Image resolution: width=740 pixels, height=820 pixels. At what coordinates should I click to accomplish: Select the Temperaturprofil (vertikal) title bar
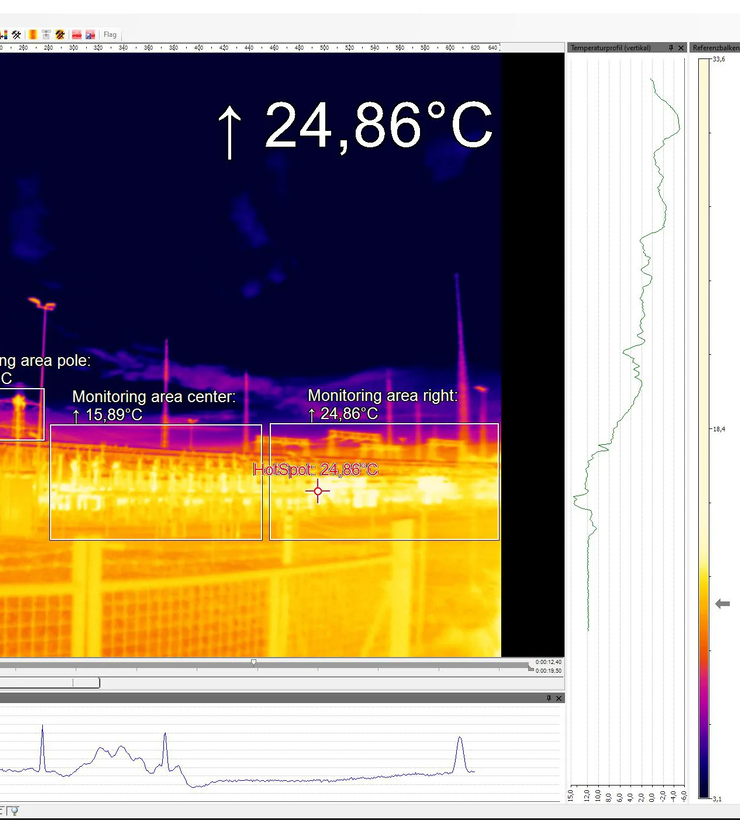[x=610, y=47]
